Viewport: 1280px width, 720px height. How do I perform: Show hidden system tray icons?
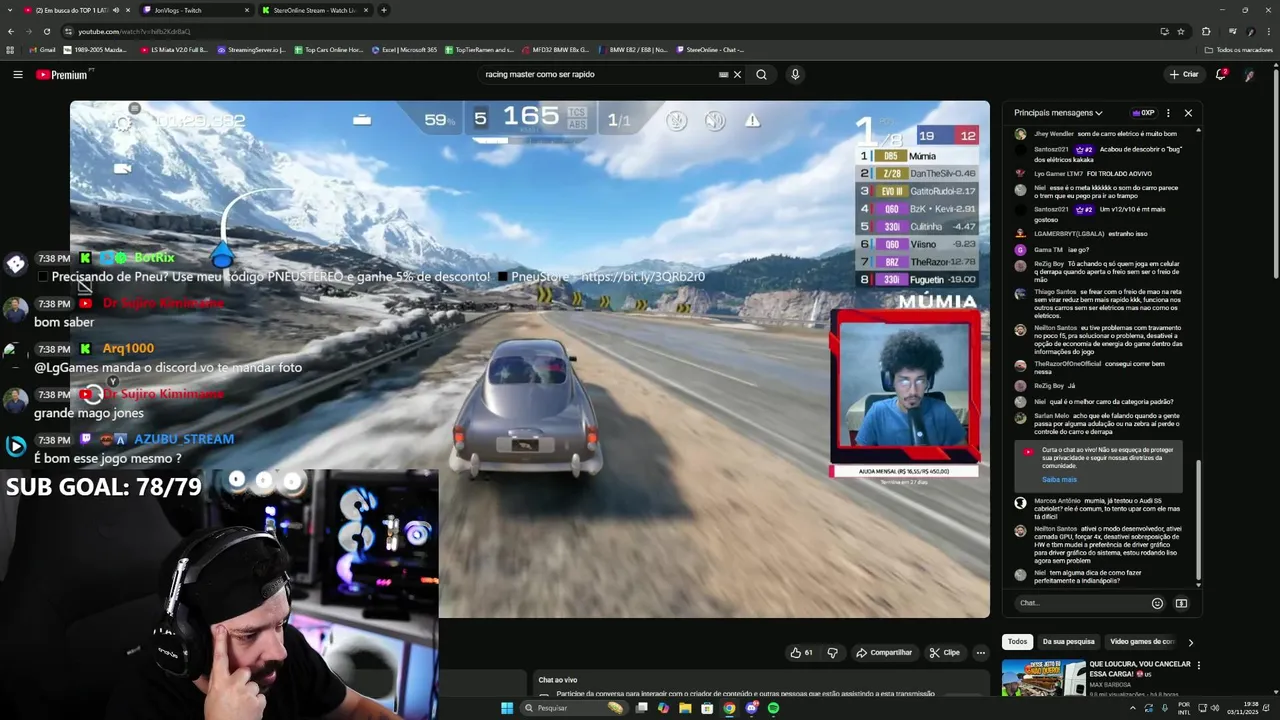pos(1132,708)
